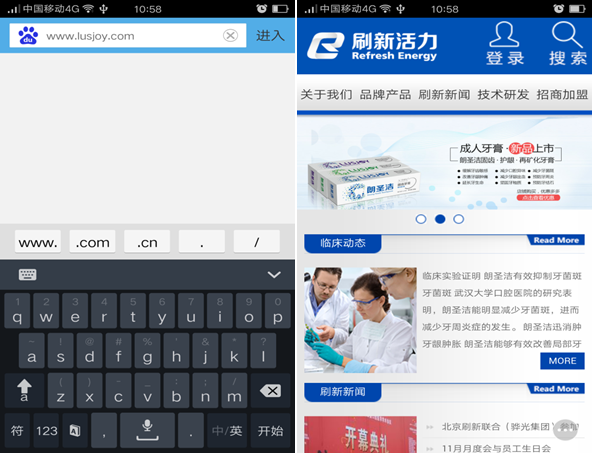Open the 招商加盟 menu item
Image resolution: width=592 pixels, height=453 pixels.
tap(562, 94)
